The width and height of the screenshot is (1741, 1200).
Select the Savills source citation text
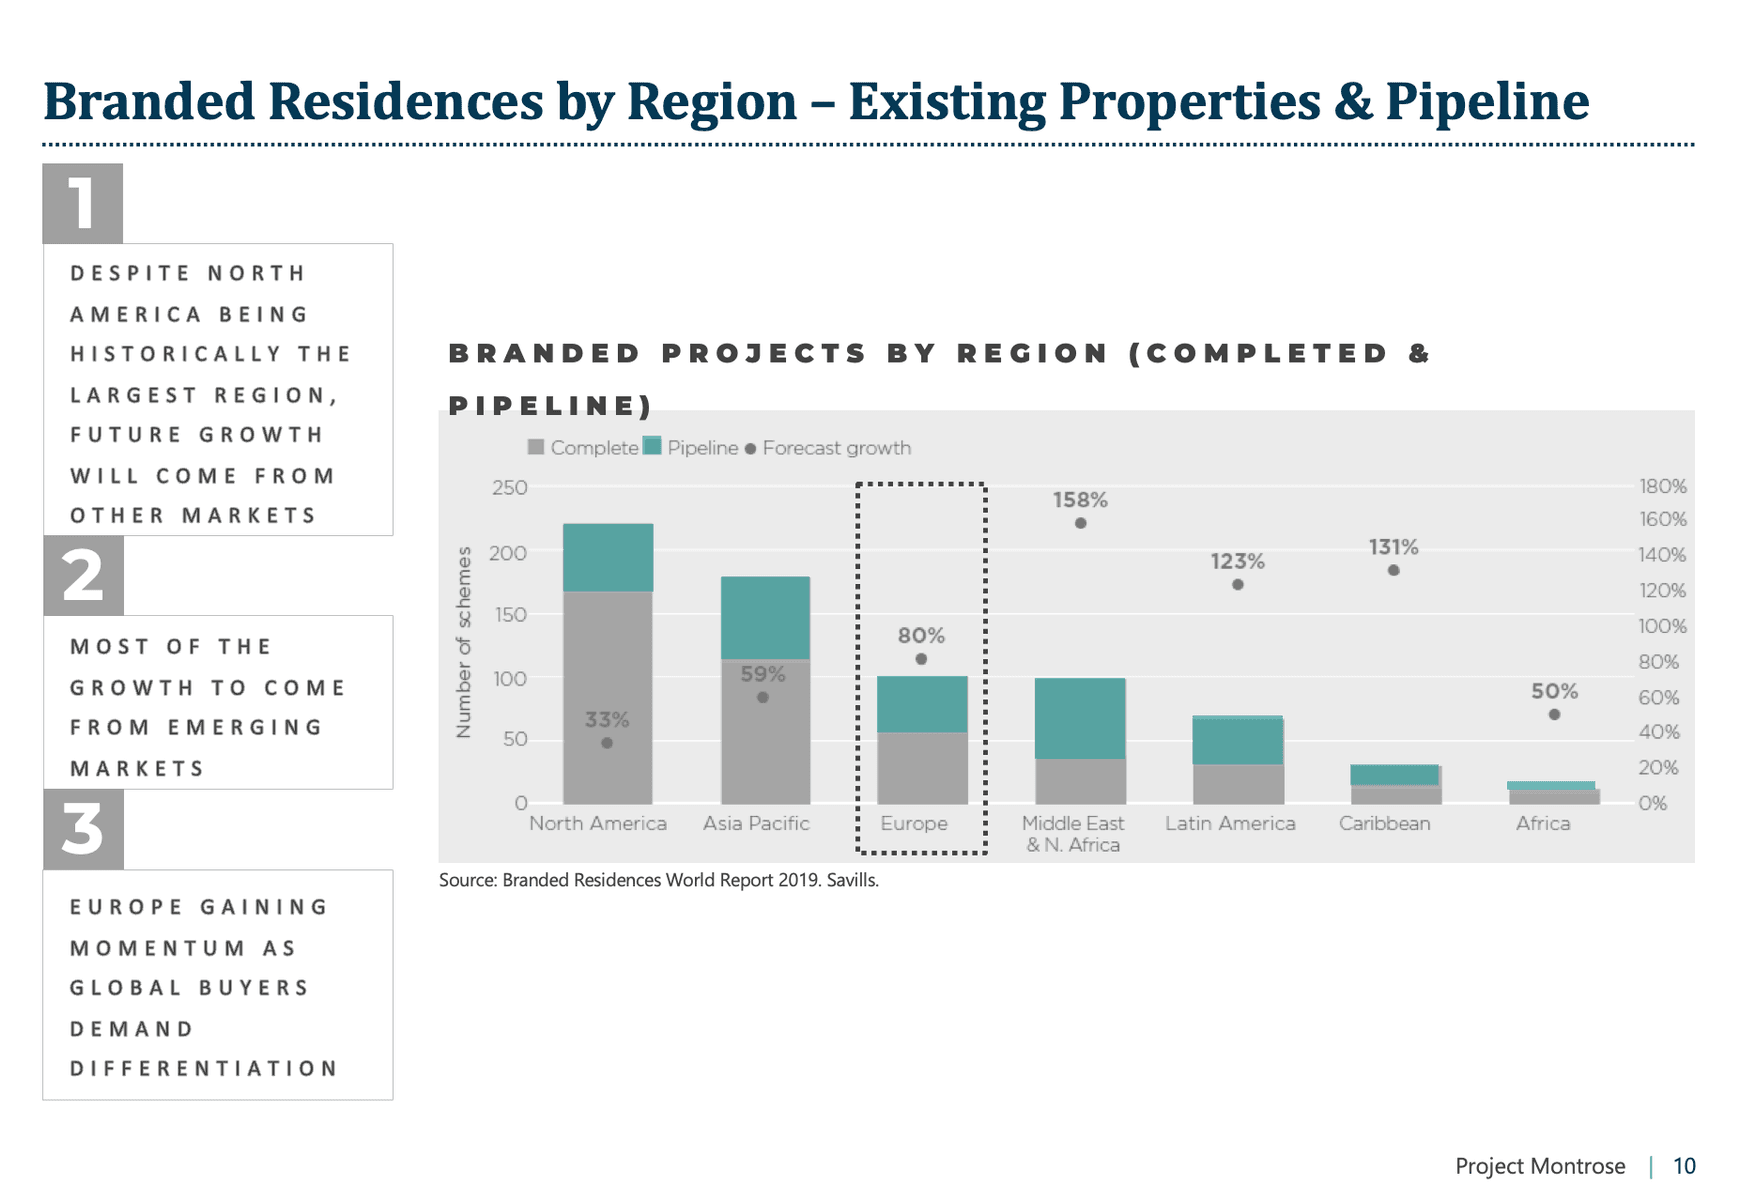coord(658,880)
